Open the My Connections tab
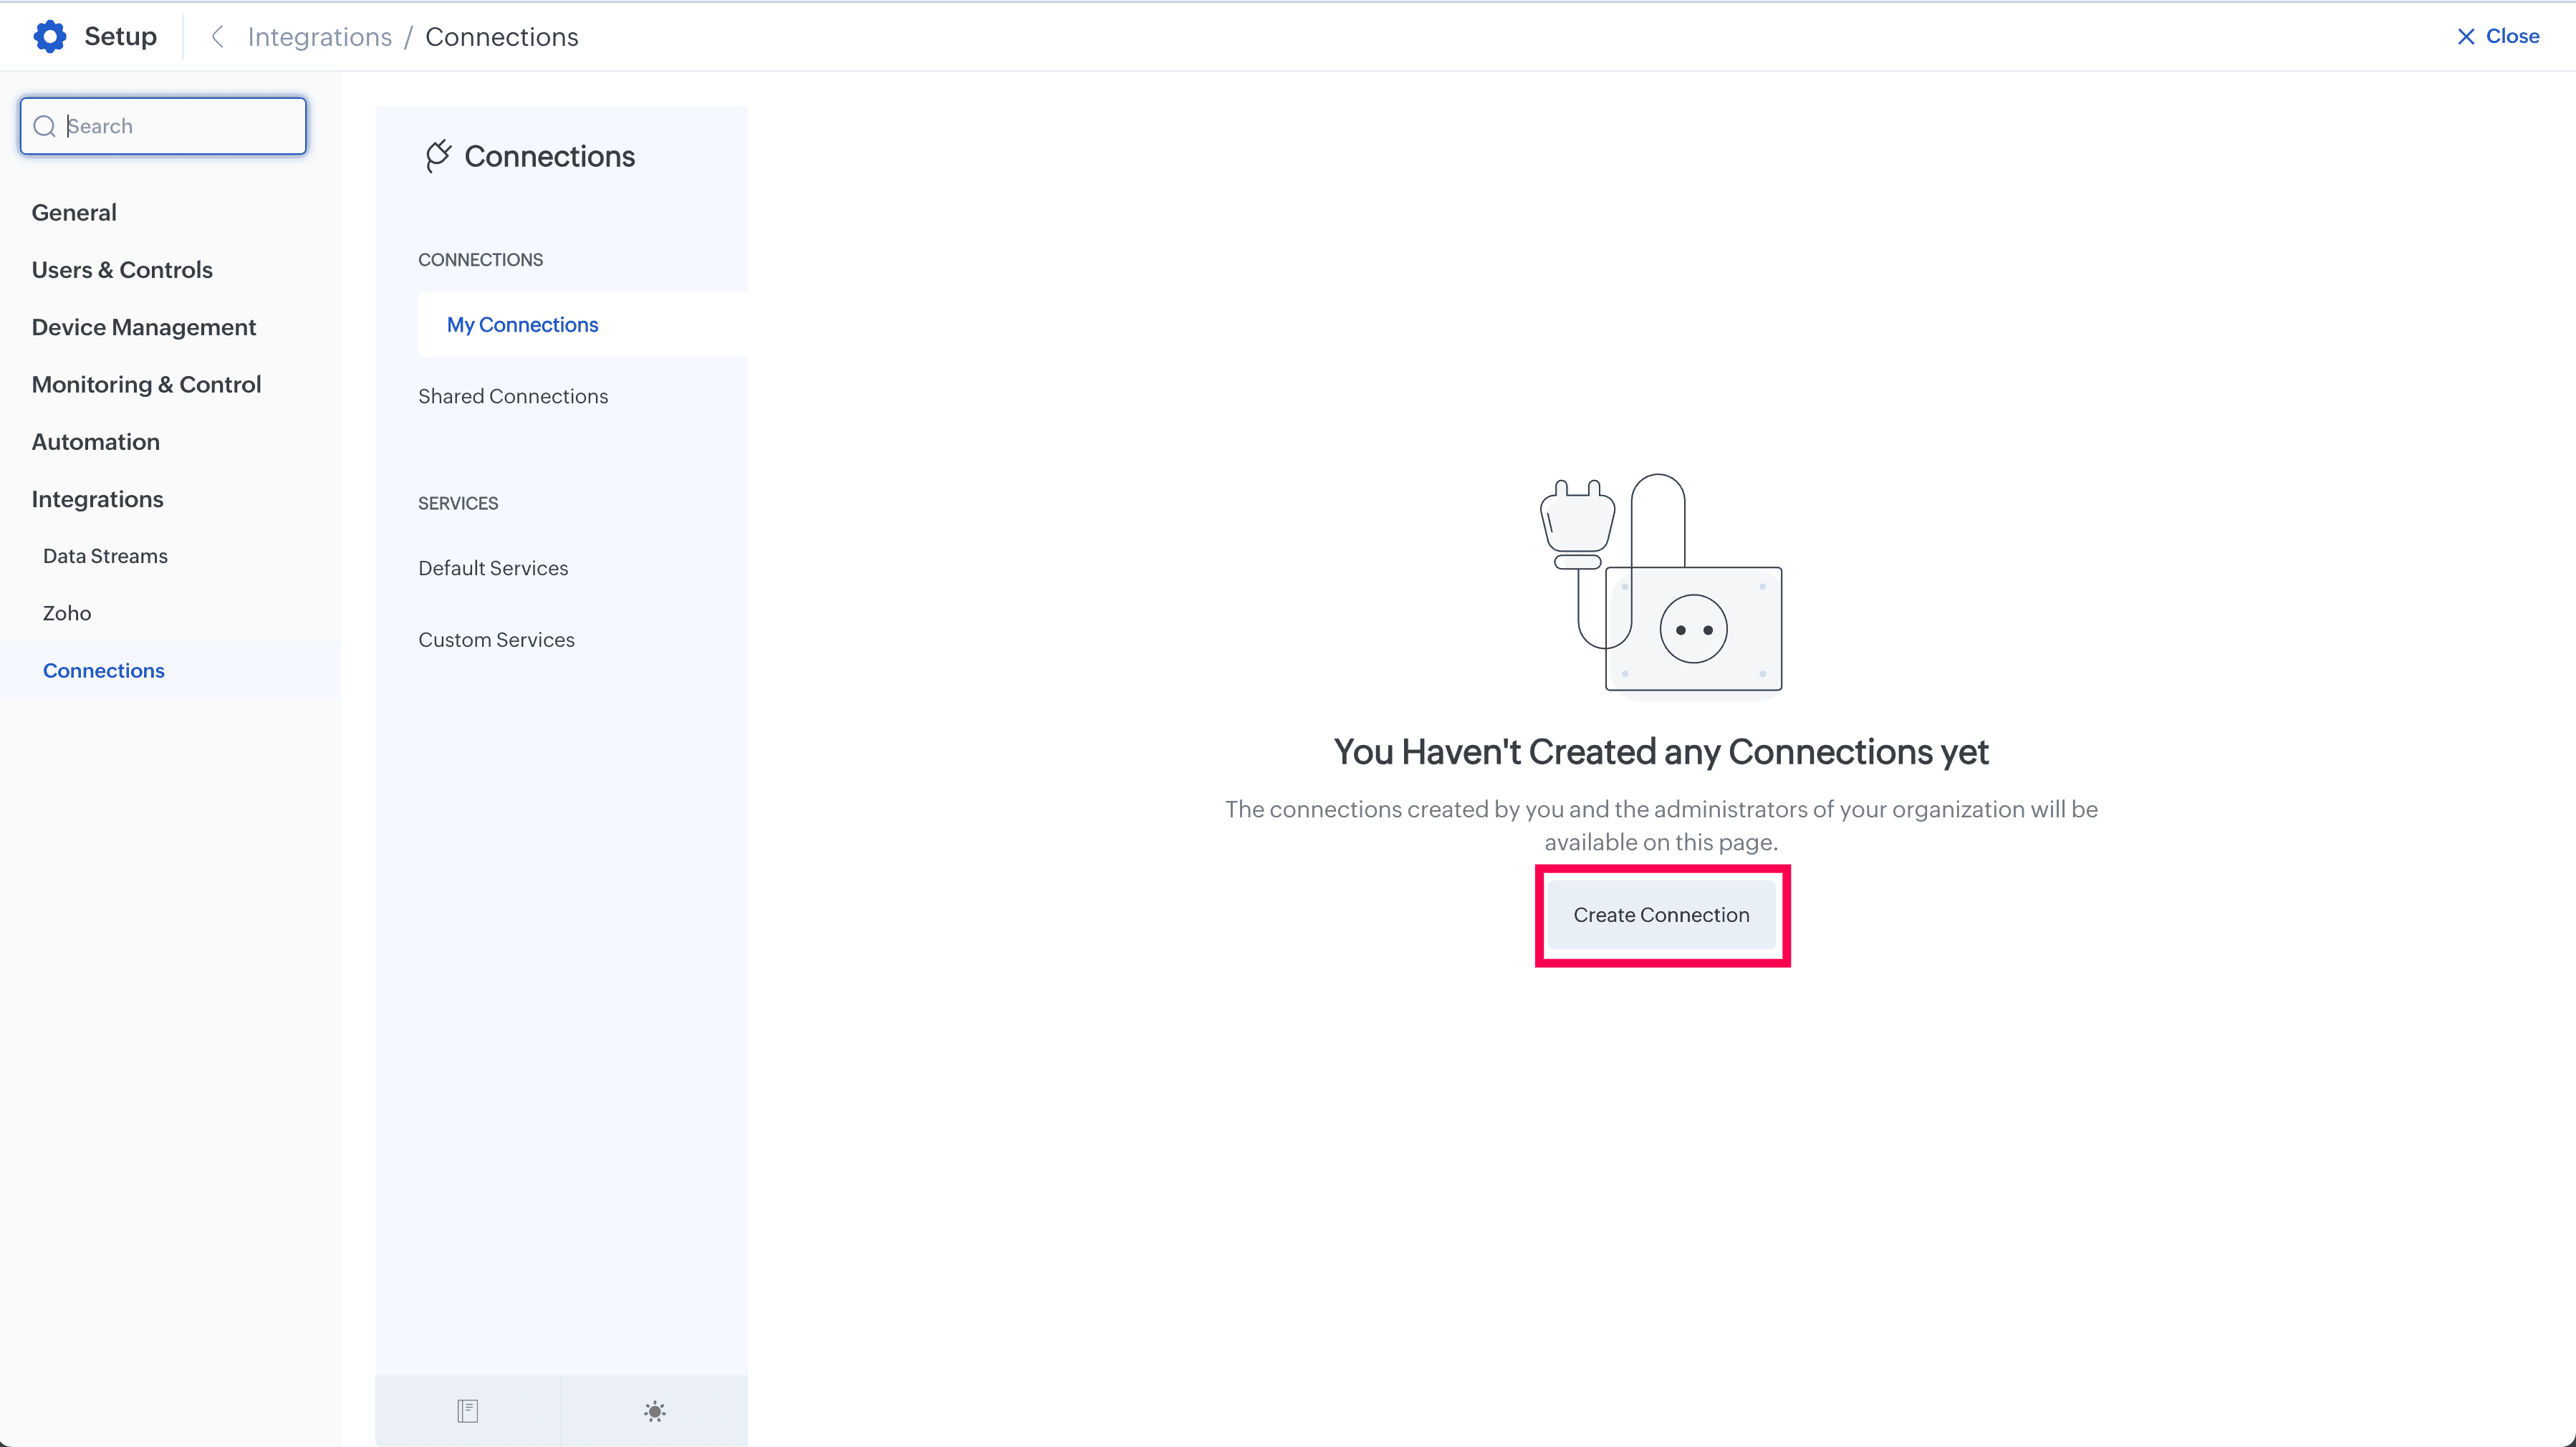The image size is (2576, 1447). pos(522,325)
